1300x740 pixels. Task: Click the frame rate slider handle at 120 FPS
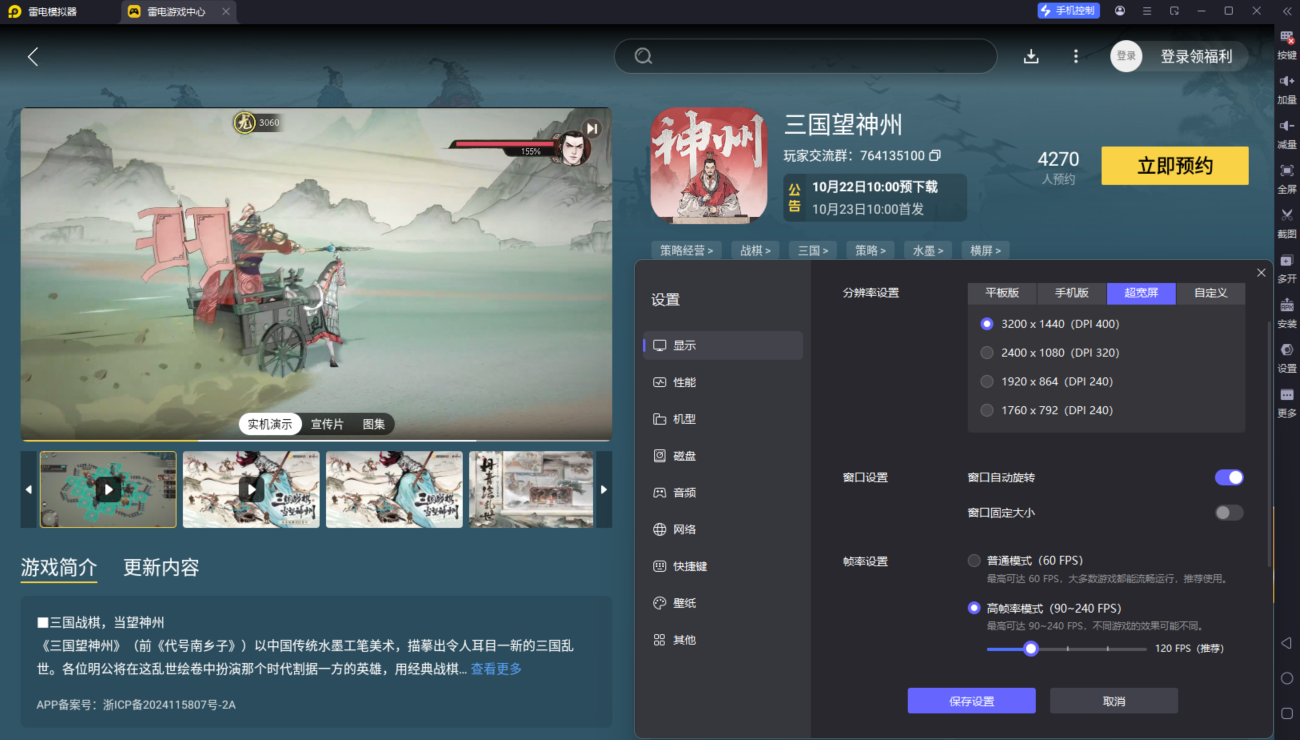click(1031, 648)
